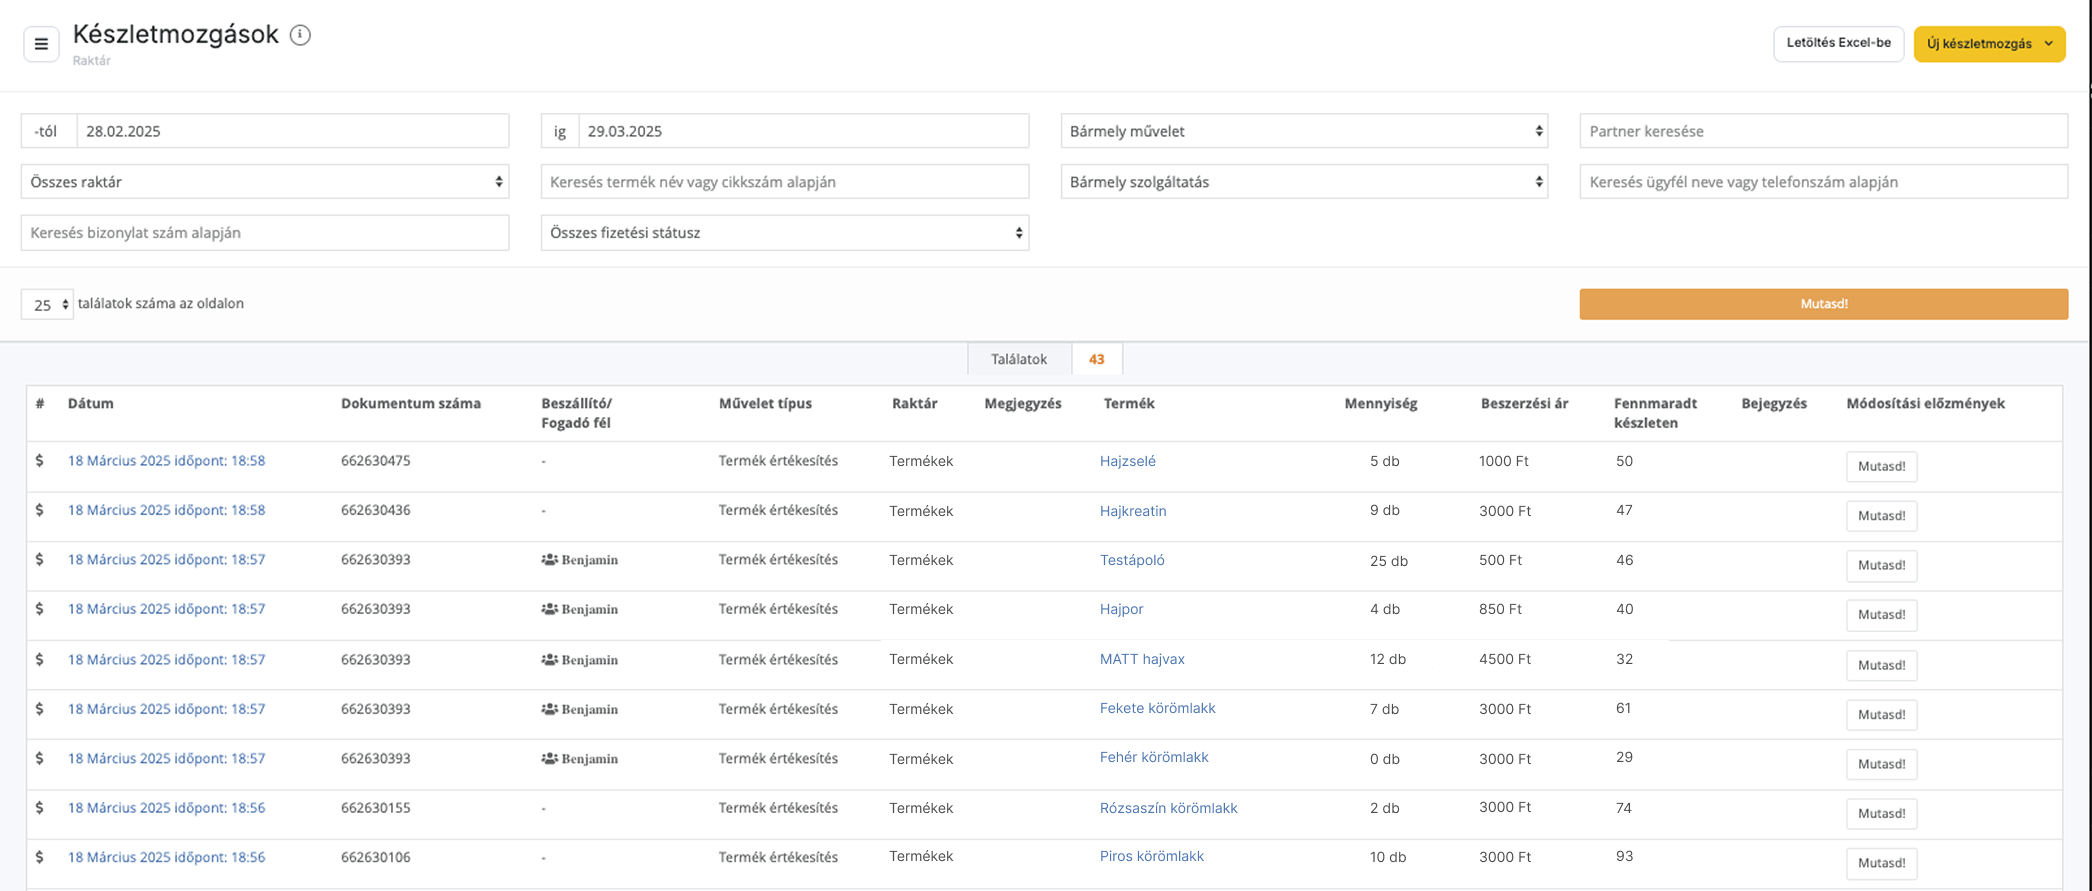
Task: Expand the Bármely szolgáltatás dropdown
Action: tap(1303, 182)
